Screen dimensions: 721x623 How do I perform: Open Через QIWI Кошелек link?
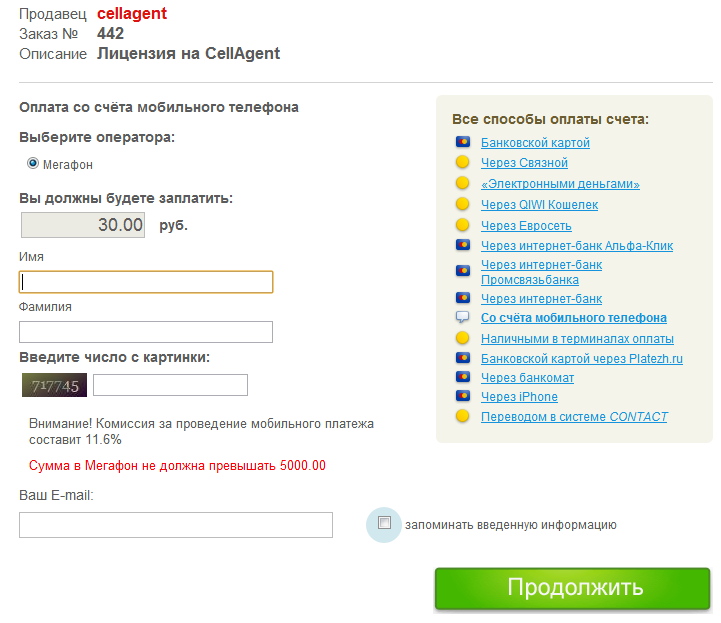[x=539, y=205]
